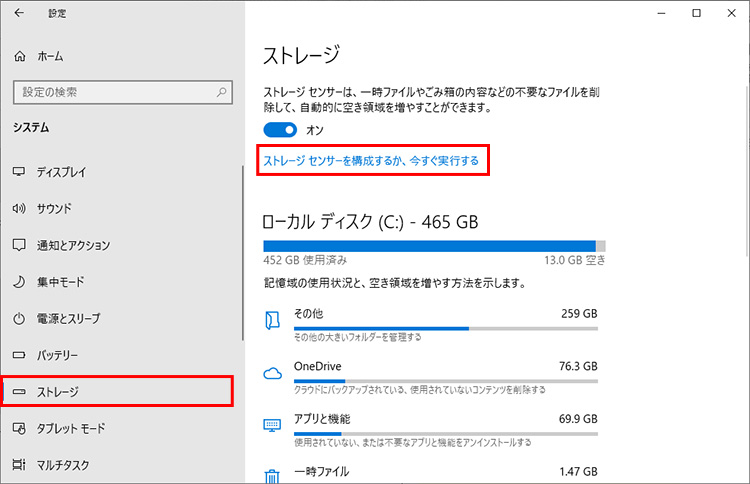Click the OneDrive cloud icon
This screenshot has height=484, width=750.
click(x=272, y=373)
